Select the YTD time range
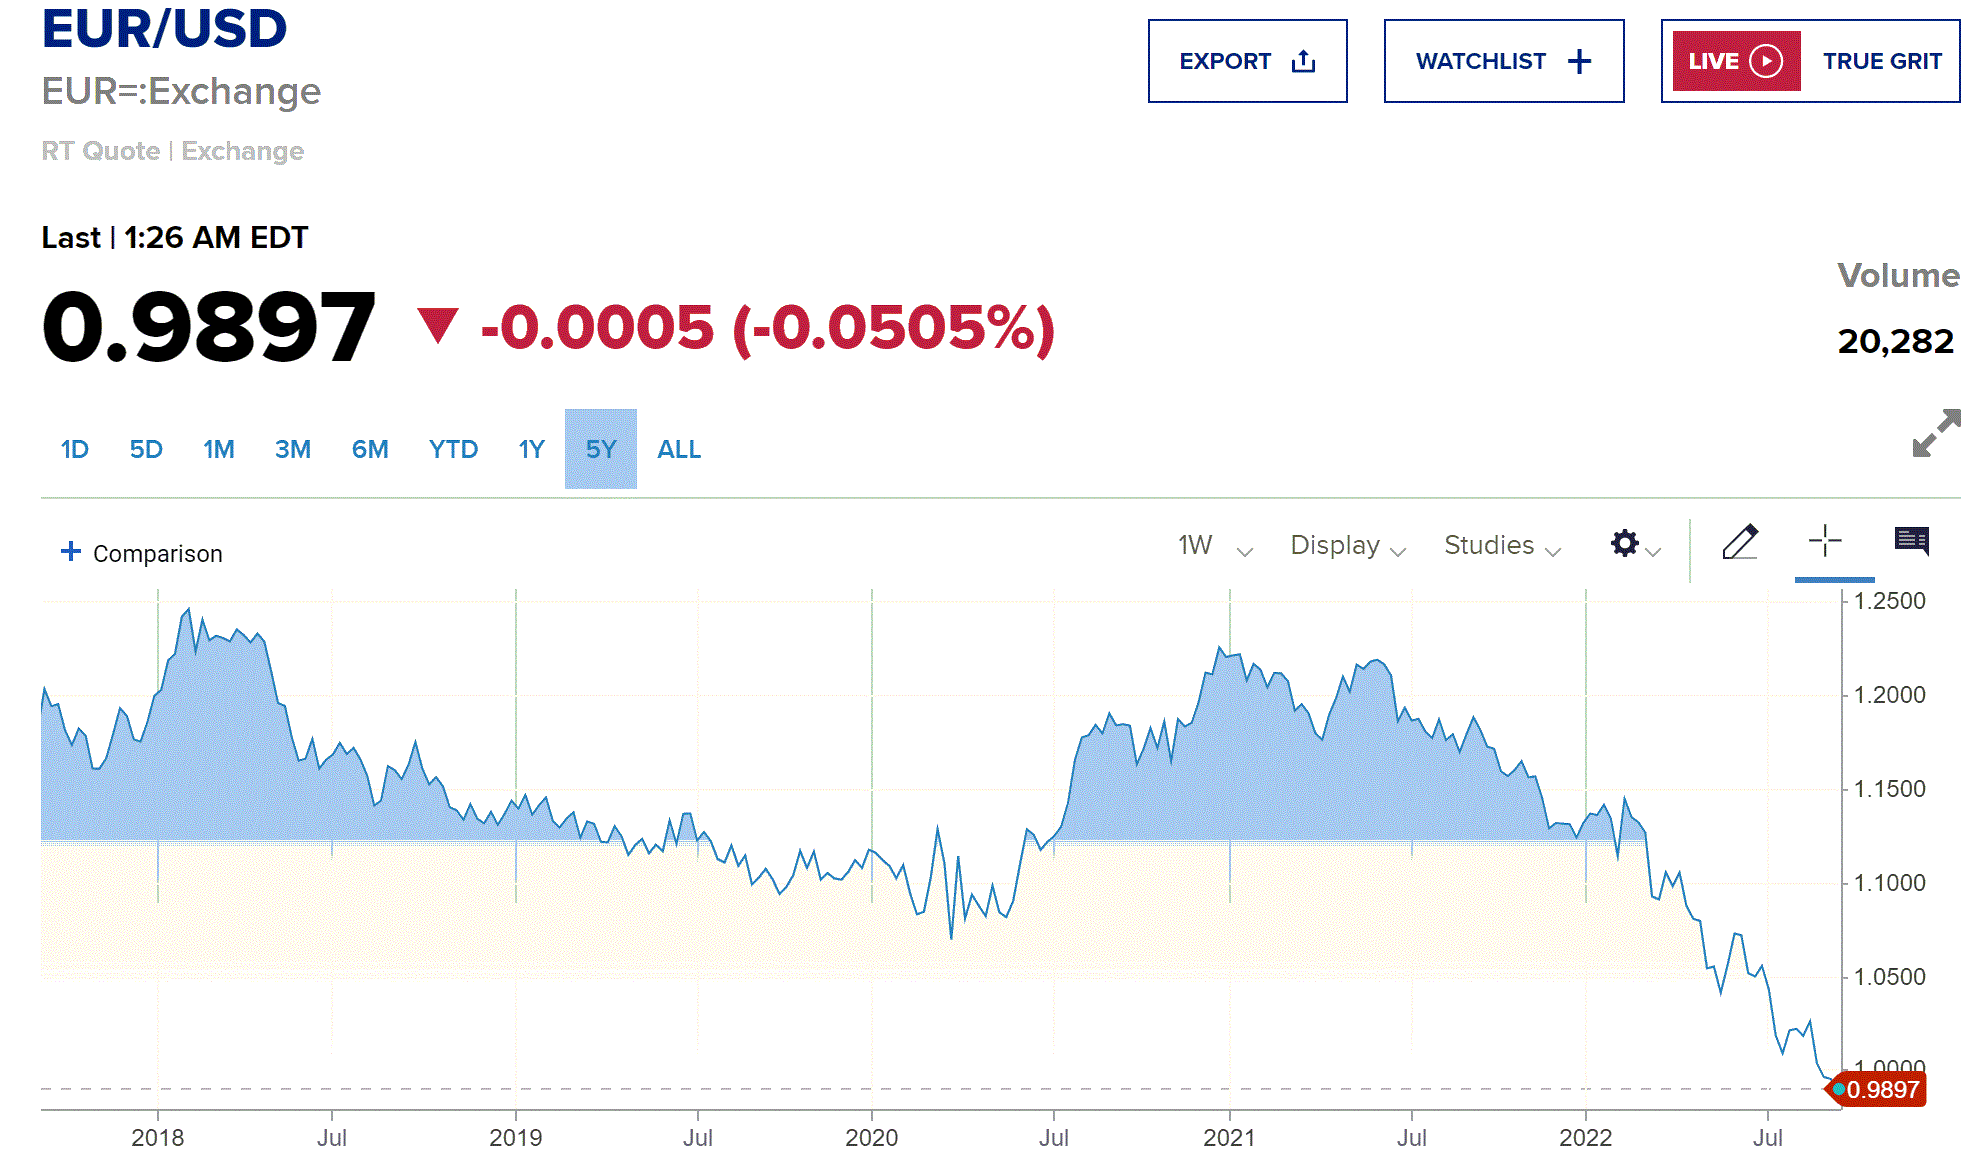This screenshot has height=1162, width=1980. (x=453, y=449)
